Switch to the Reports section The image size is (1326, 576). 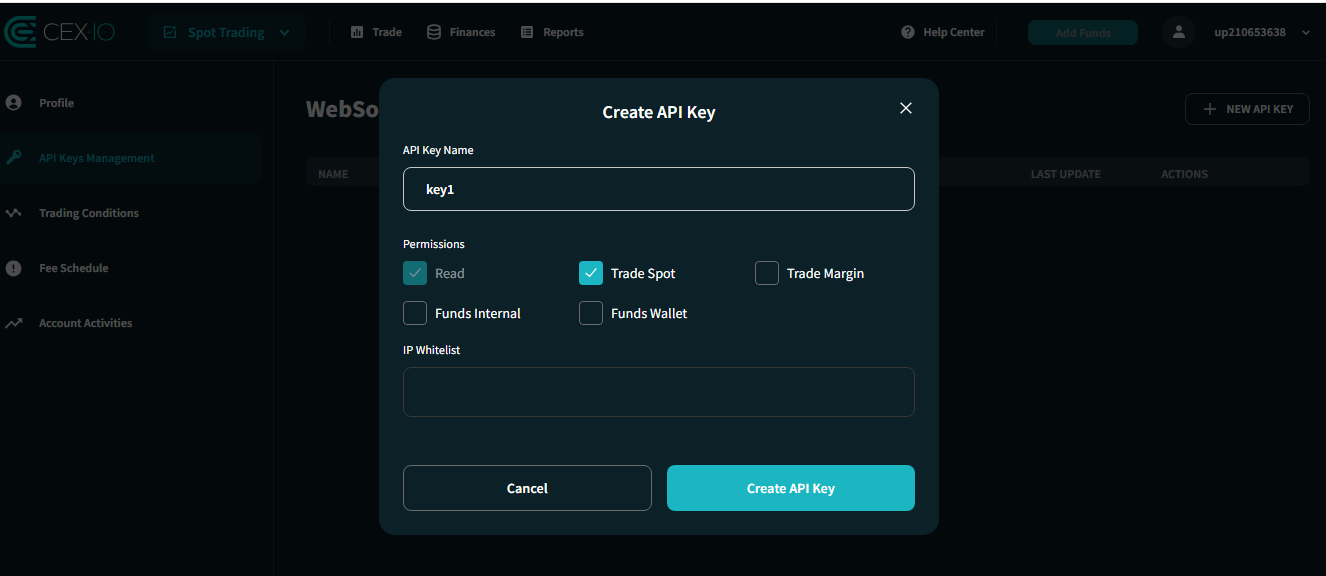pyautogui.click(x=551, y=31)
